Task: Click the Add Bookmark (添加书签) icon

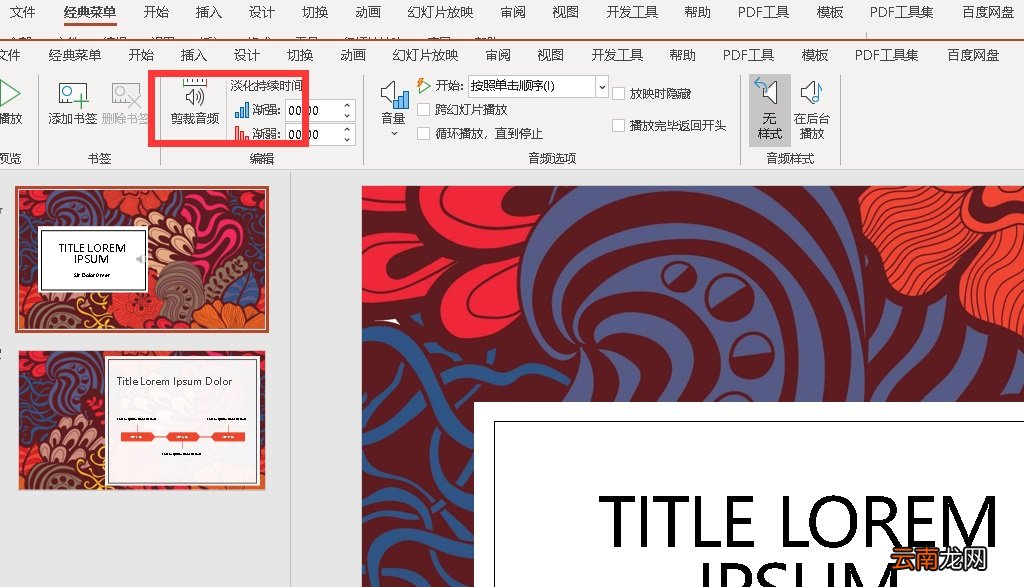Action: click(x=73, y=95)
